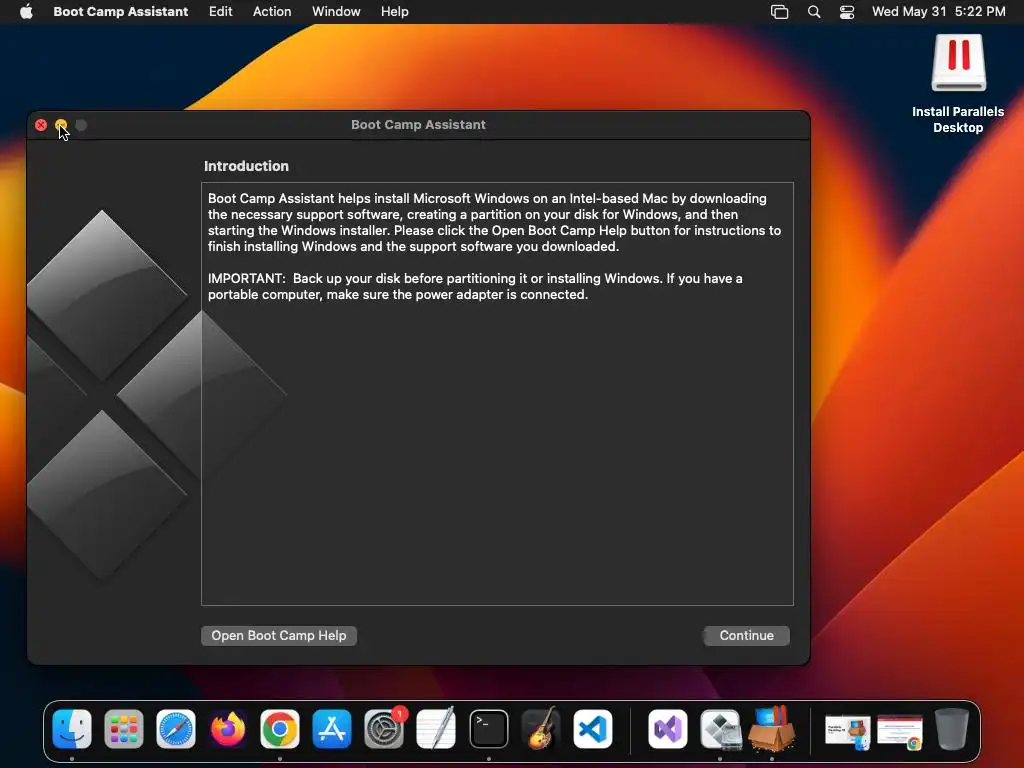Restore minimized Chrome window thumbnail in Dock
Viewport: 1024px width, 768px height.
point(900,732)
